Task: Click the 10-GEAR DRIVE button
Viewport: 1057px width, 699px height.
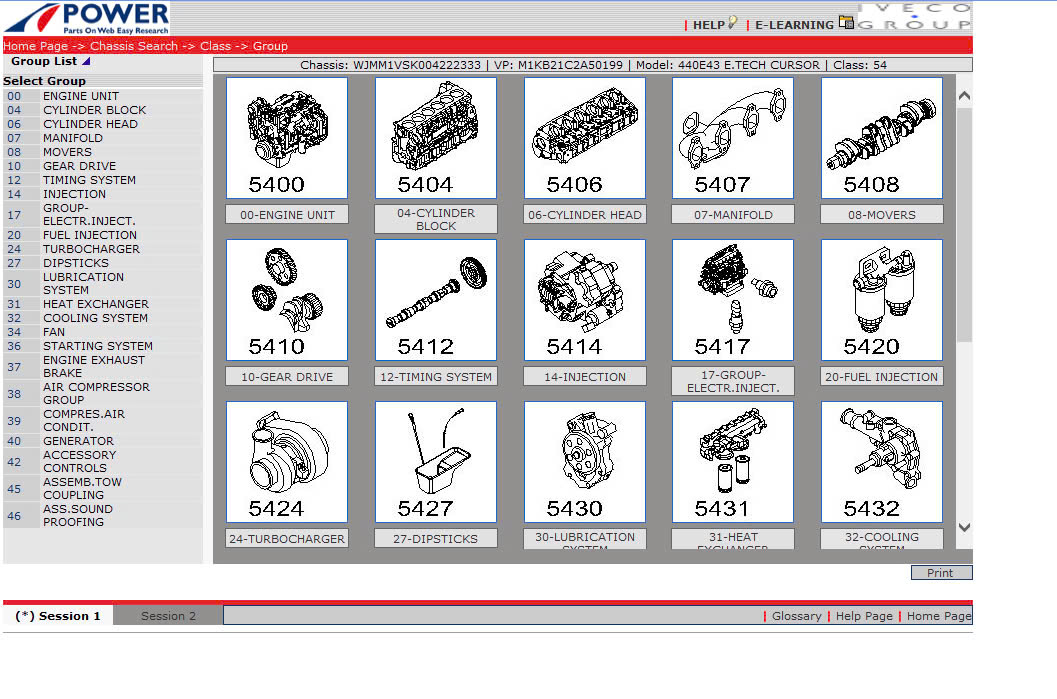Action: pos(287,377)
